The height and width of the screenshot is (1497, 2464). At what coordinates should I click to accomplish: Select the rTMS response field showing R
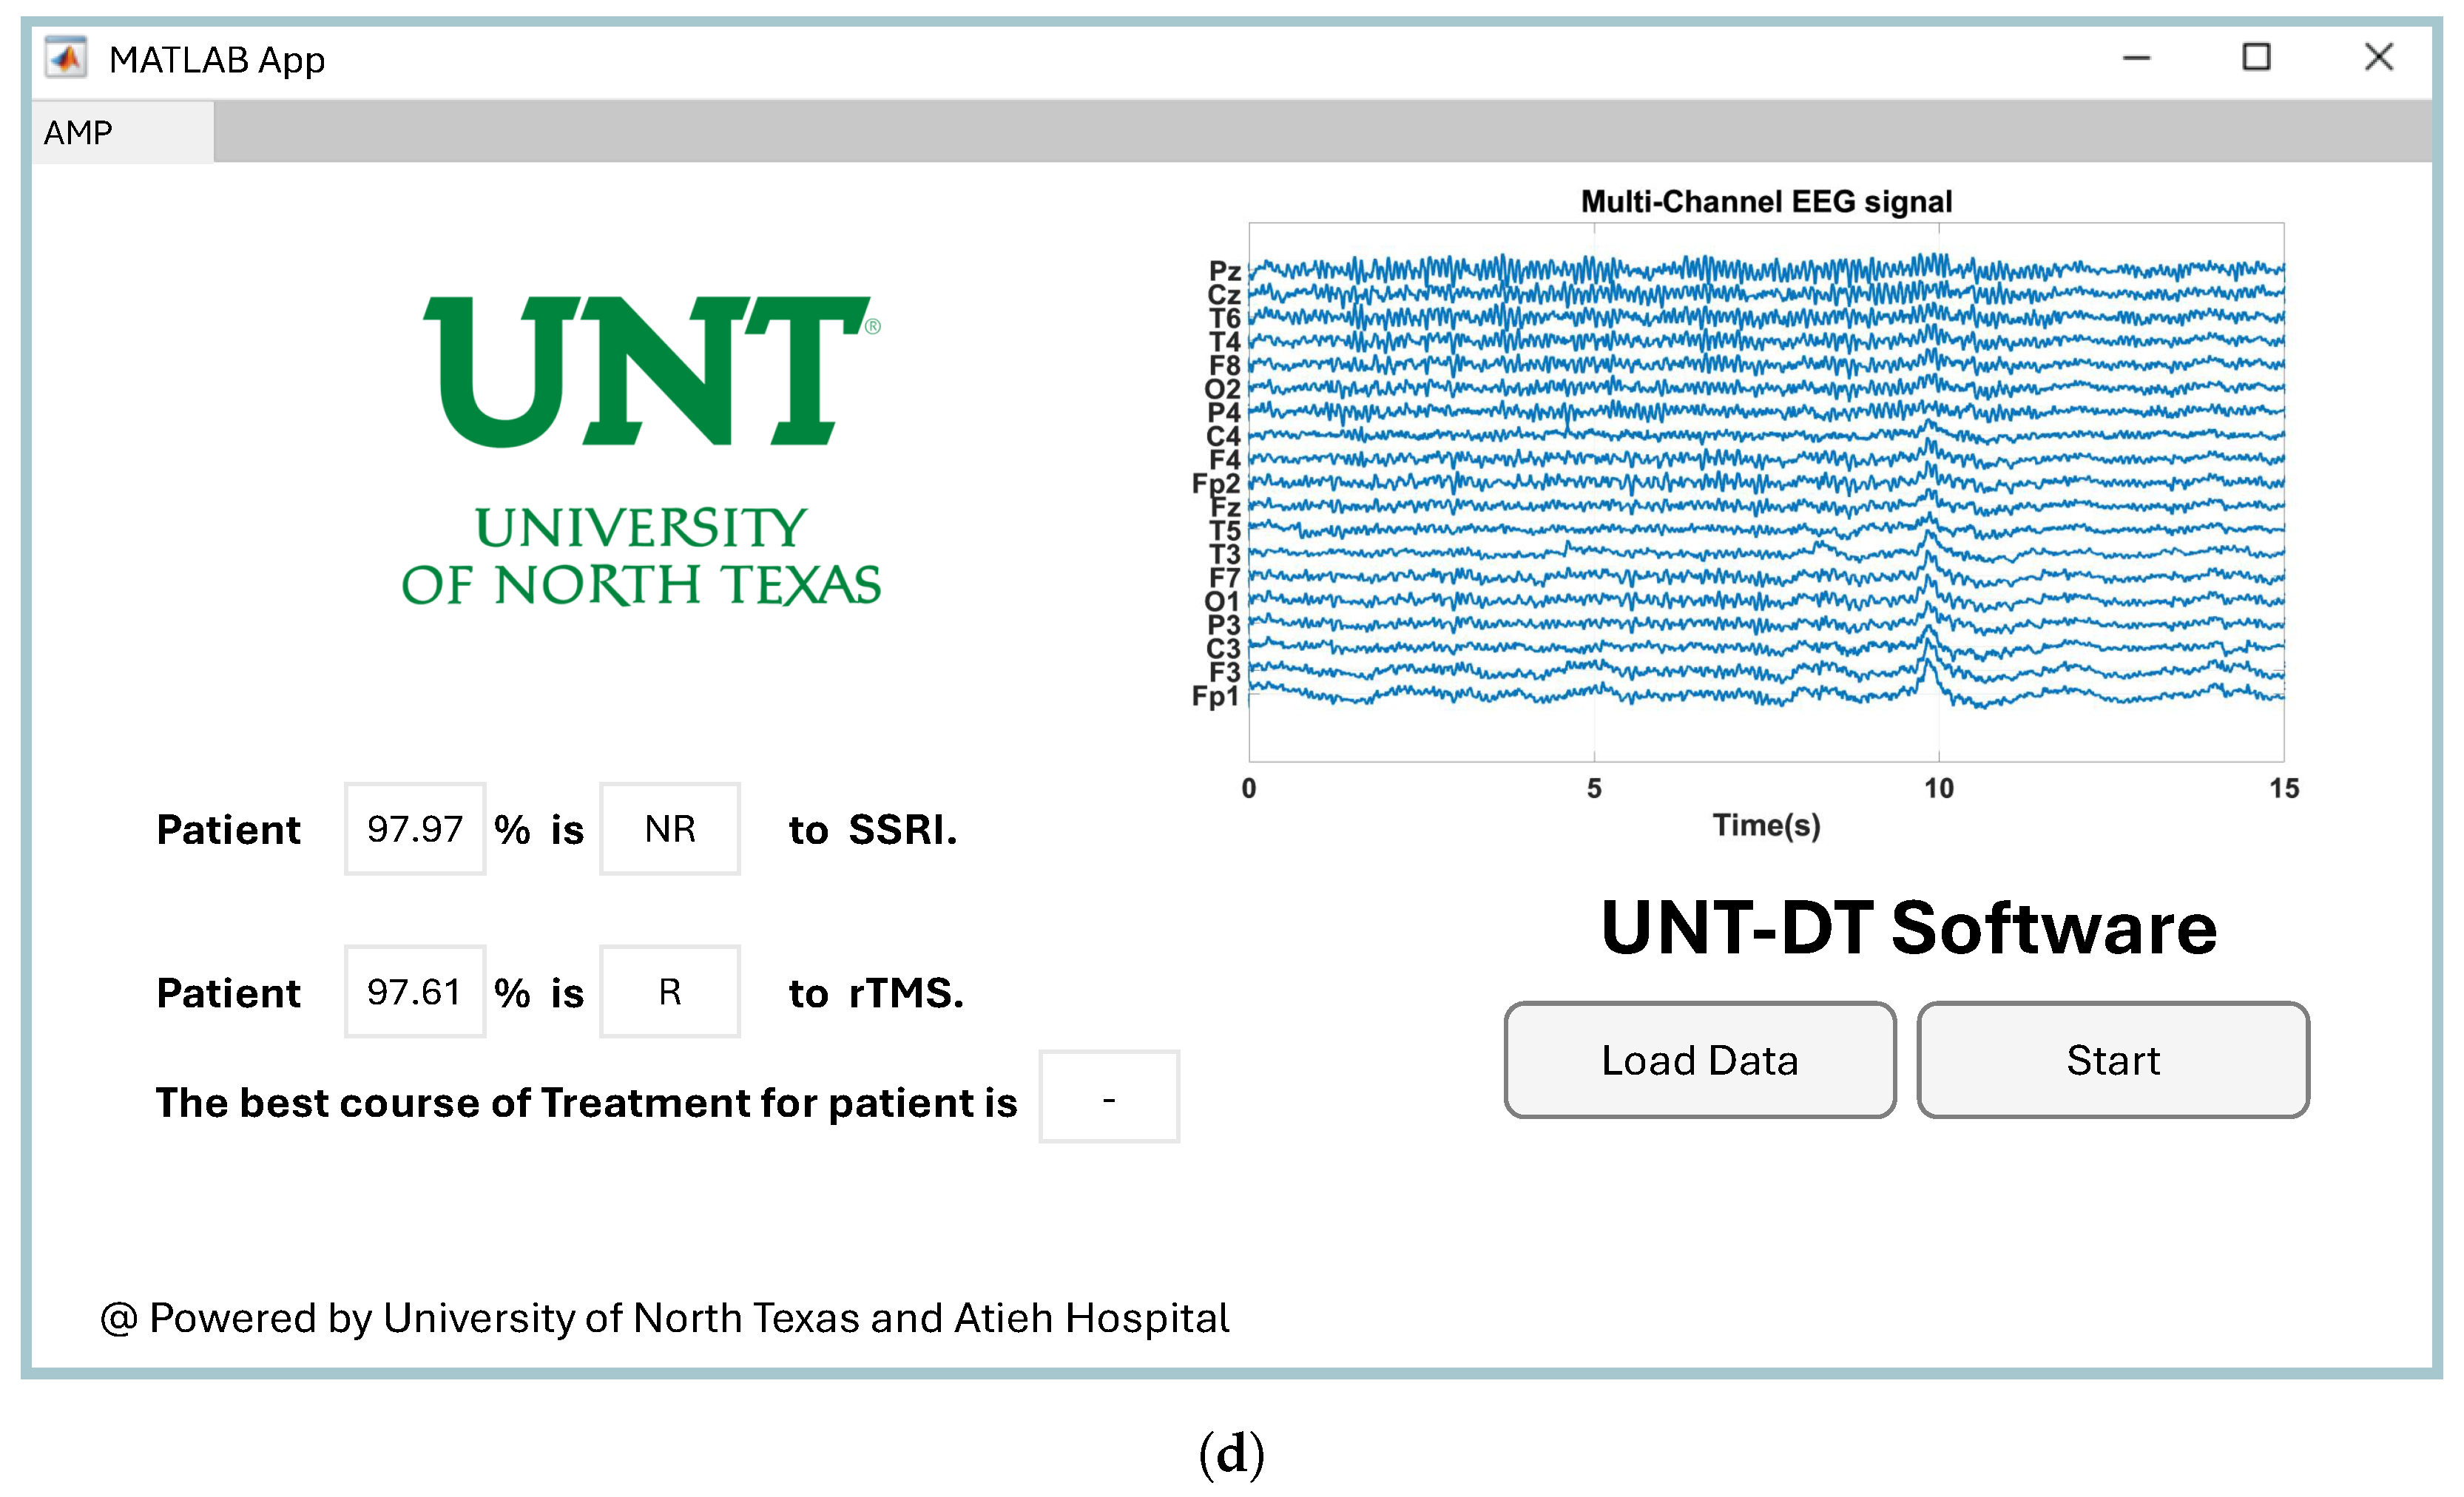pos(670,992)
